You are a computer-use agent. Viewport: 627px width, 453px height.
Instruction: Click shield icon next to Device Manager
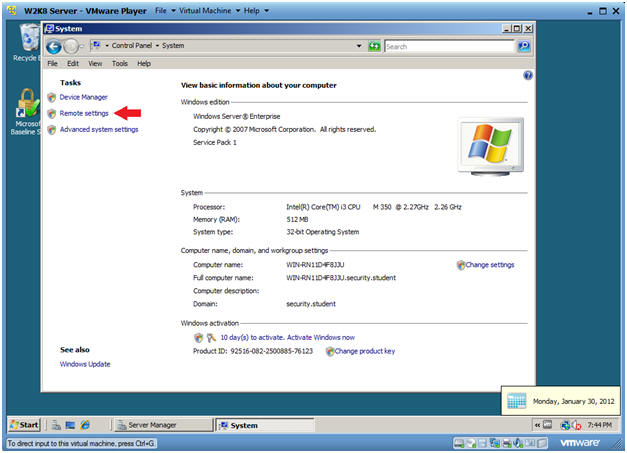[52, 97]
